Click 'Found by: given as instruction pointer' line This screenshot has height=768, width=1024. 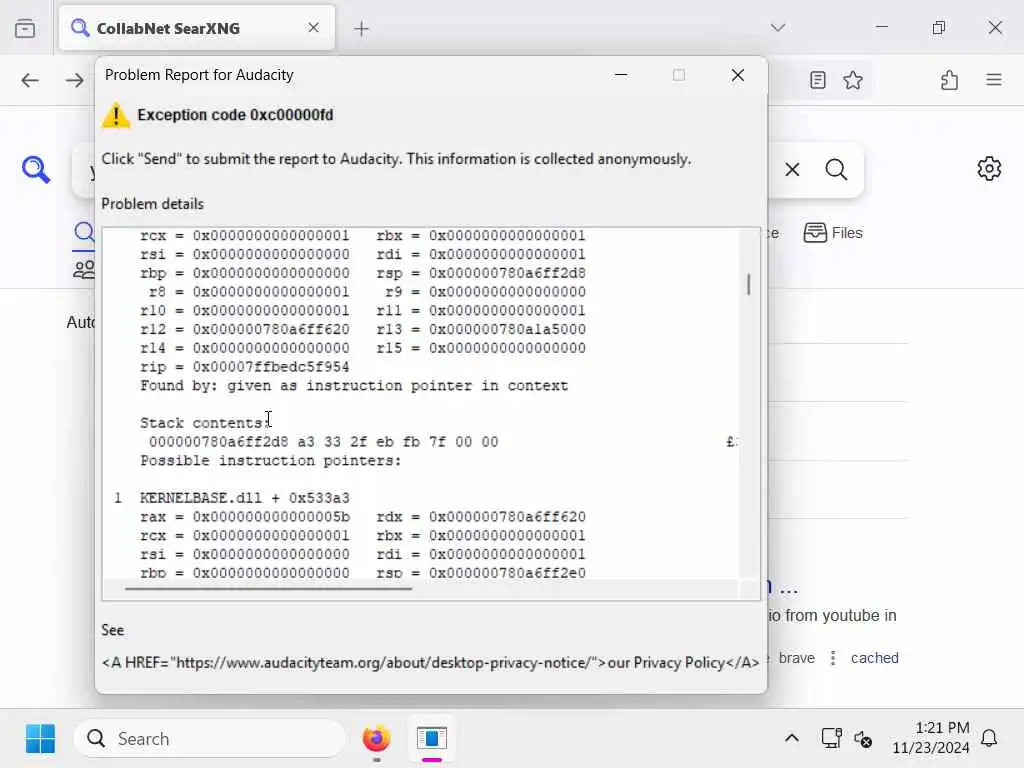coord(354,386)
